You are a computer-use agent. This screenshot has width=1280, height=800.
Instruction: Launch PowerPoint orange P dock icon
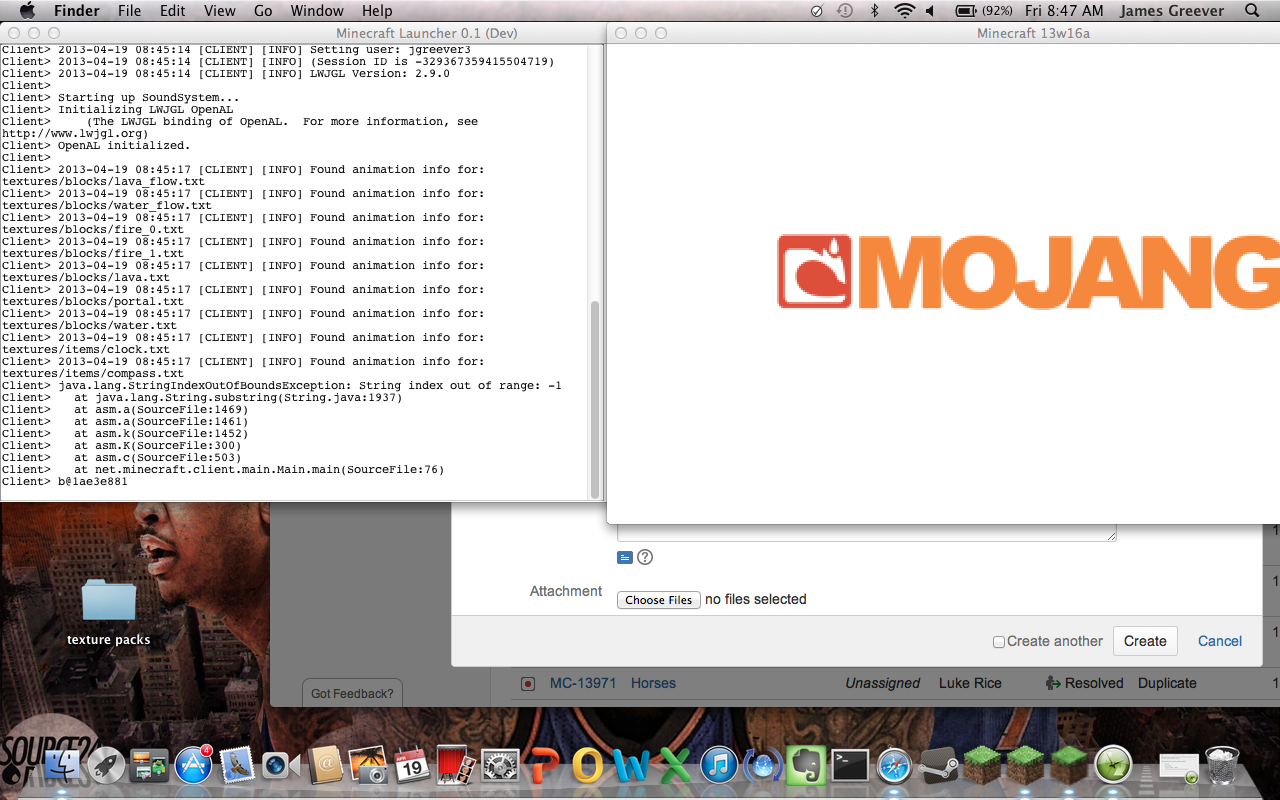coord(544,765)
